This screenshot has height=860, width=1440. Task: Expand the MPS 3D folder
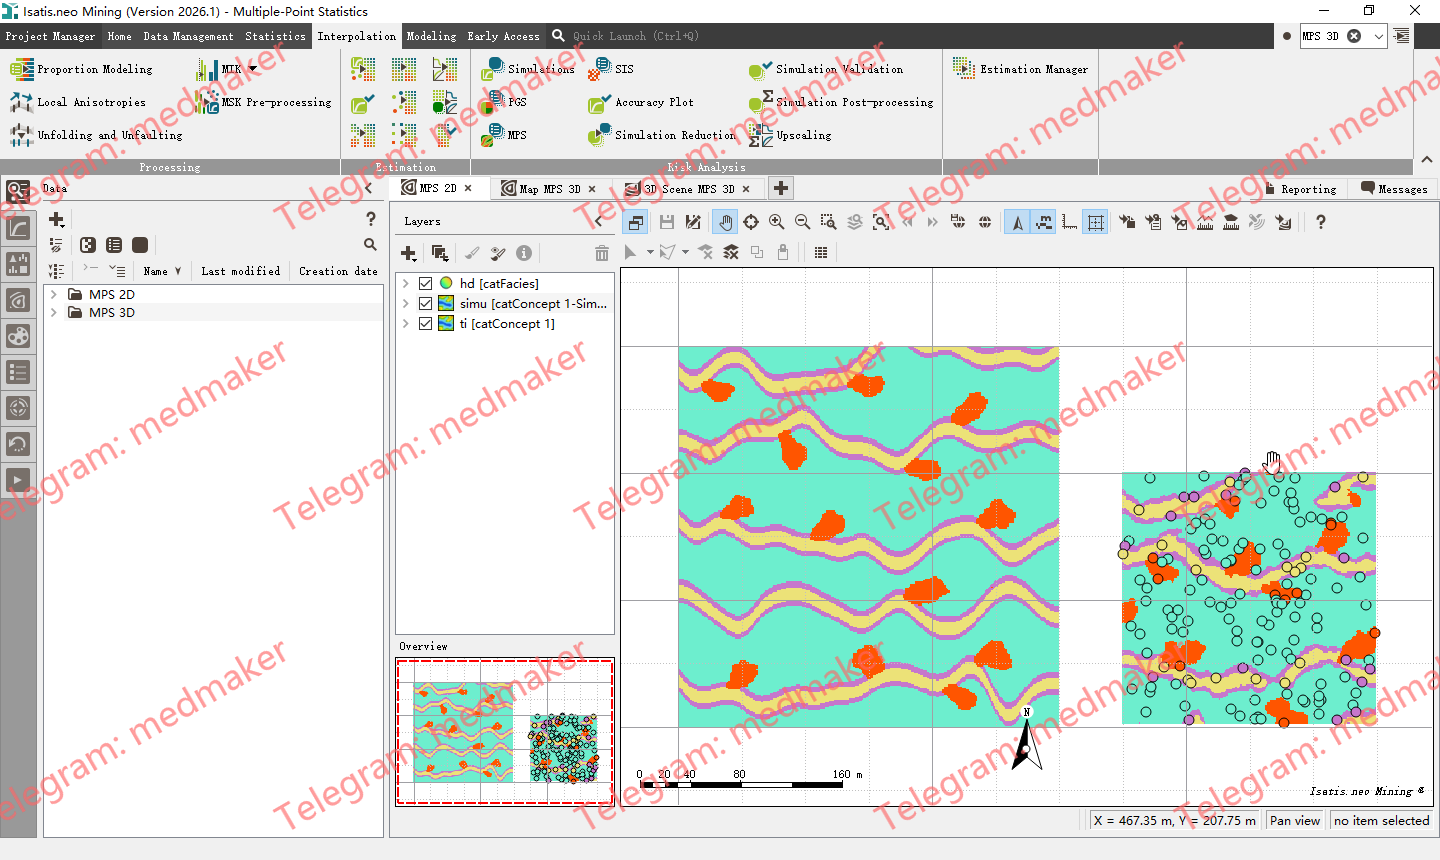[54, 313]
